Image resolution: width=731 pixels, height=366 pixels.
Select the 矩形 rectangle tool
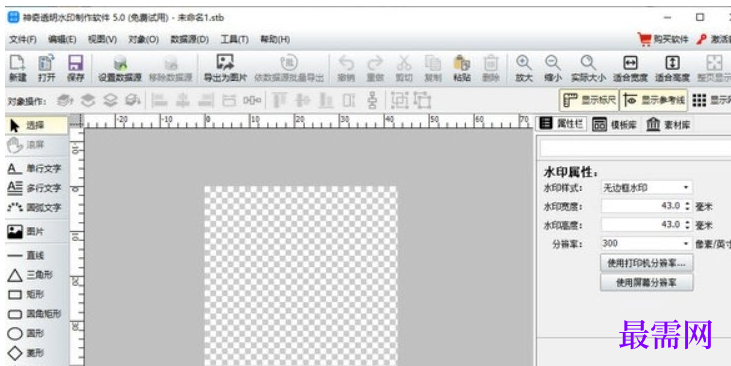[x=26, y=295]
